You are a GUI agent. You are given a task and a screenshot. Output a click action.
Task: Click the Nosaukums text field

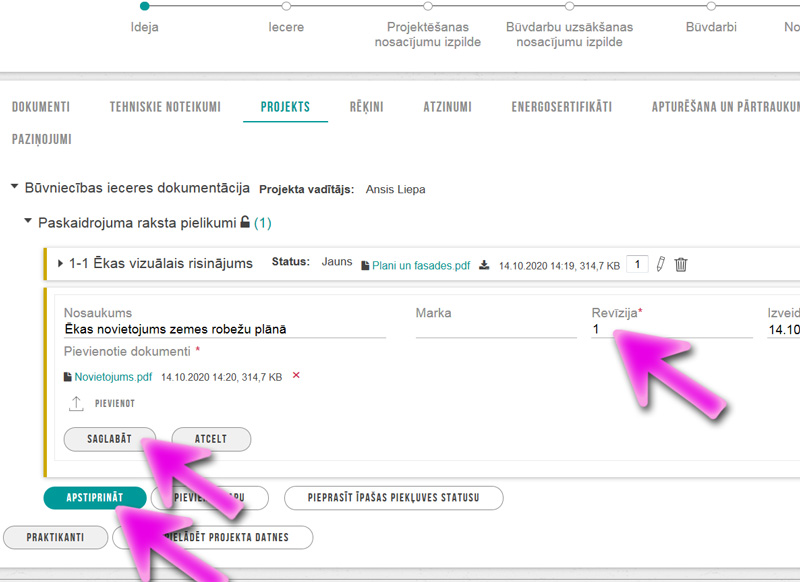point(224,329)
